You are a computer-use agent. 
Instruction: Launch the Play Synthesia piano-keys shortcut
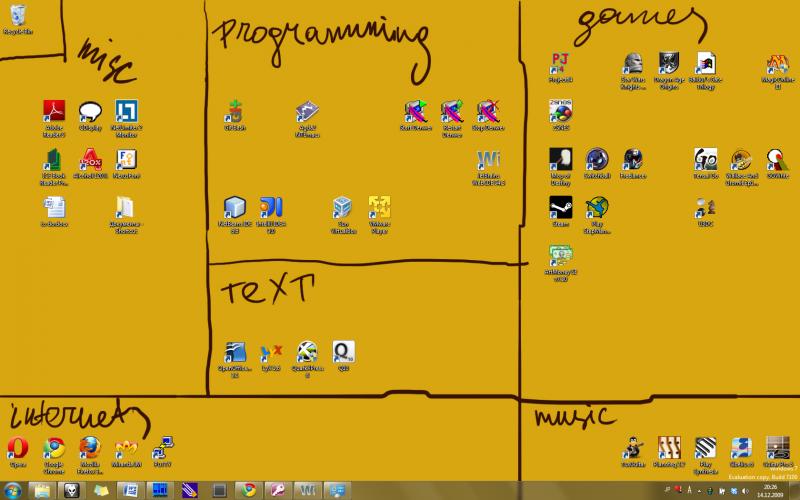coord(706,448)
